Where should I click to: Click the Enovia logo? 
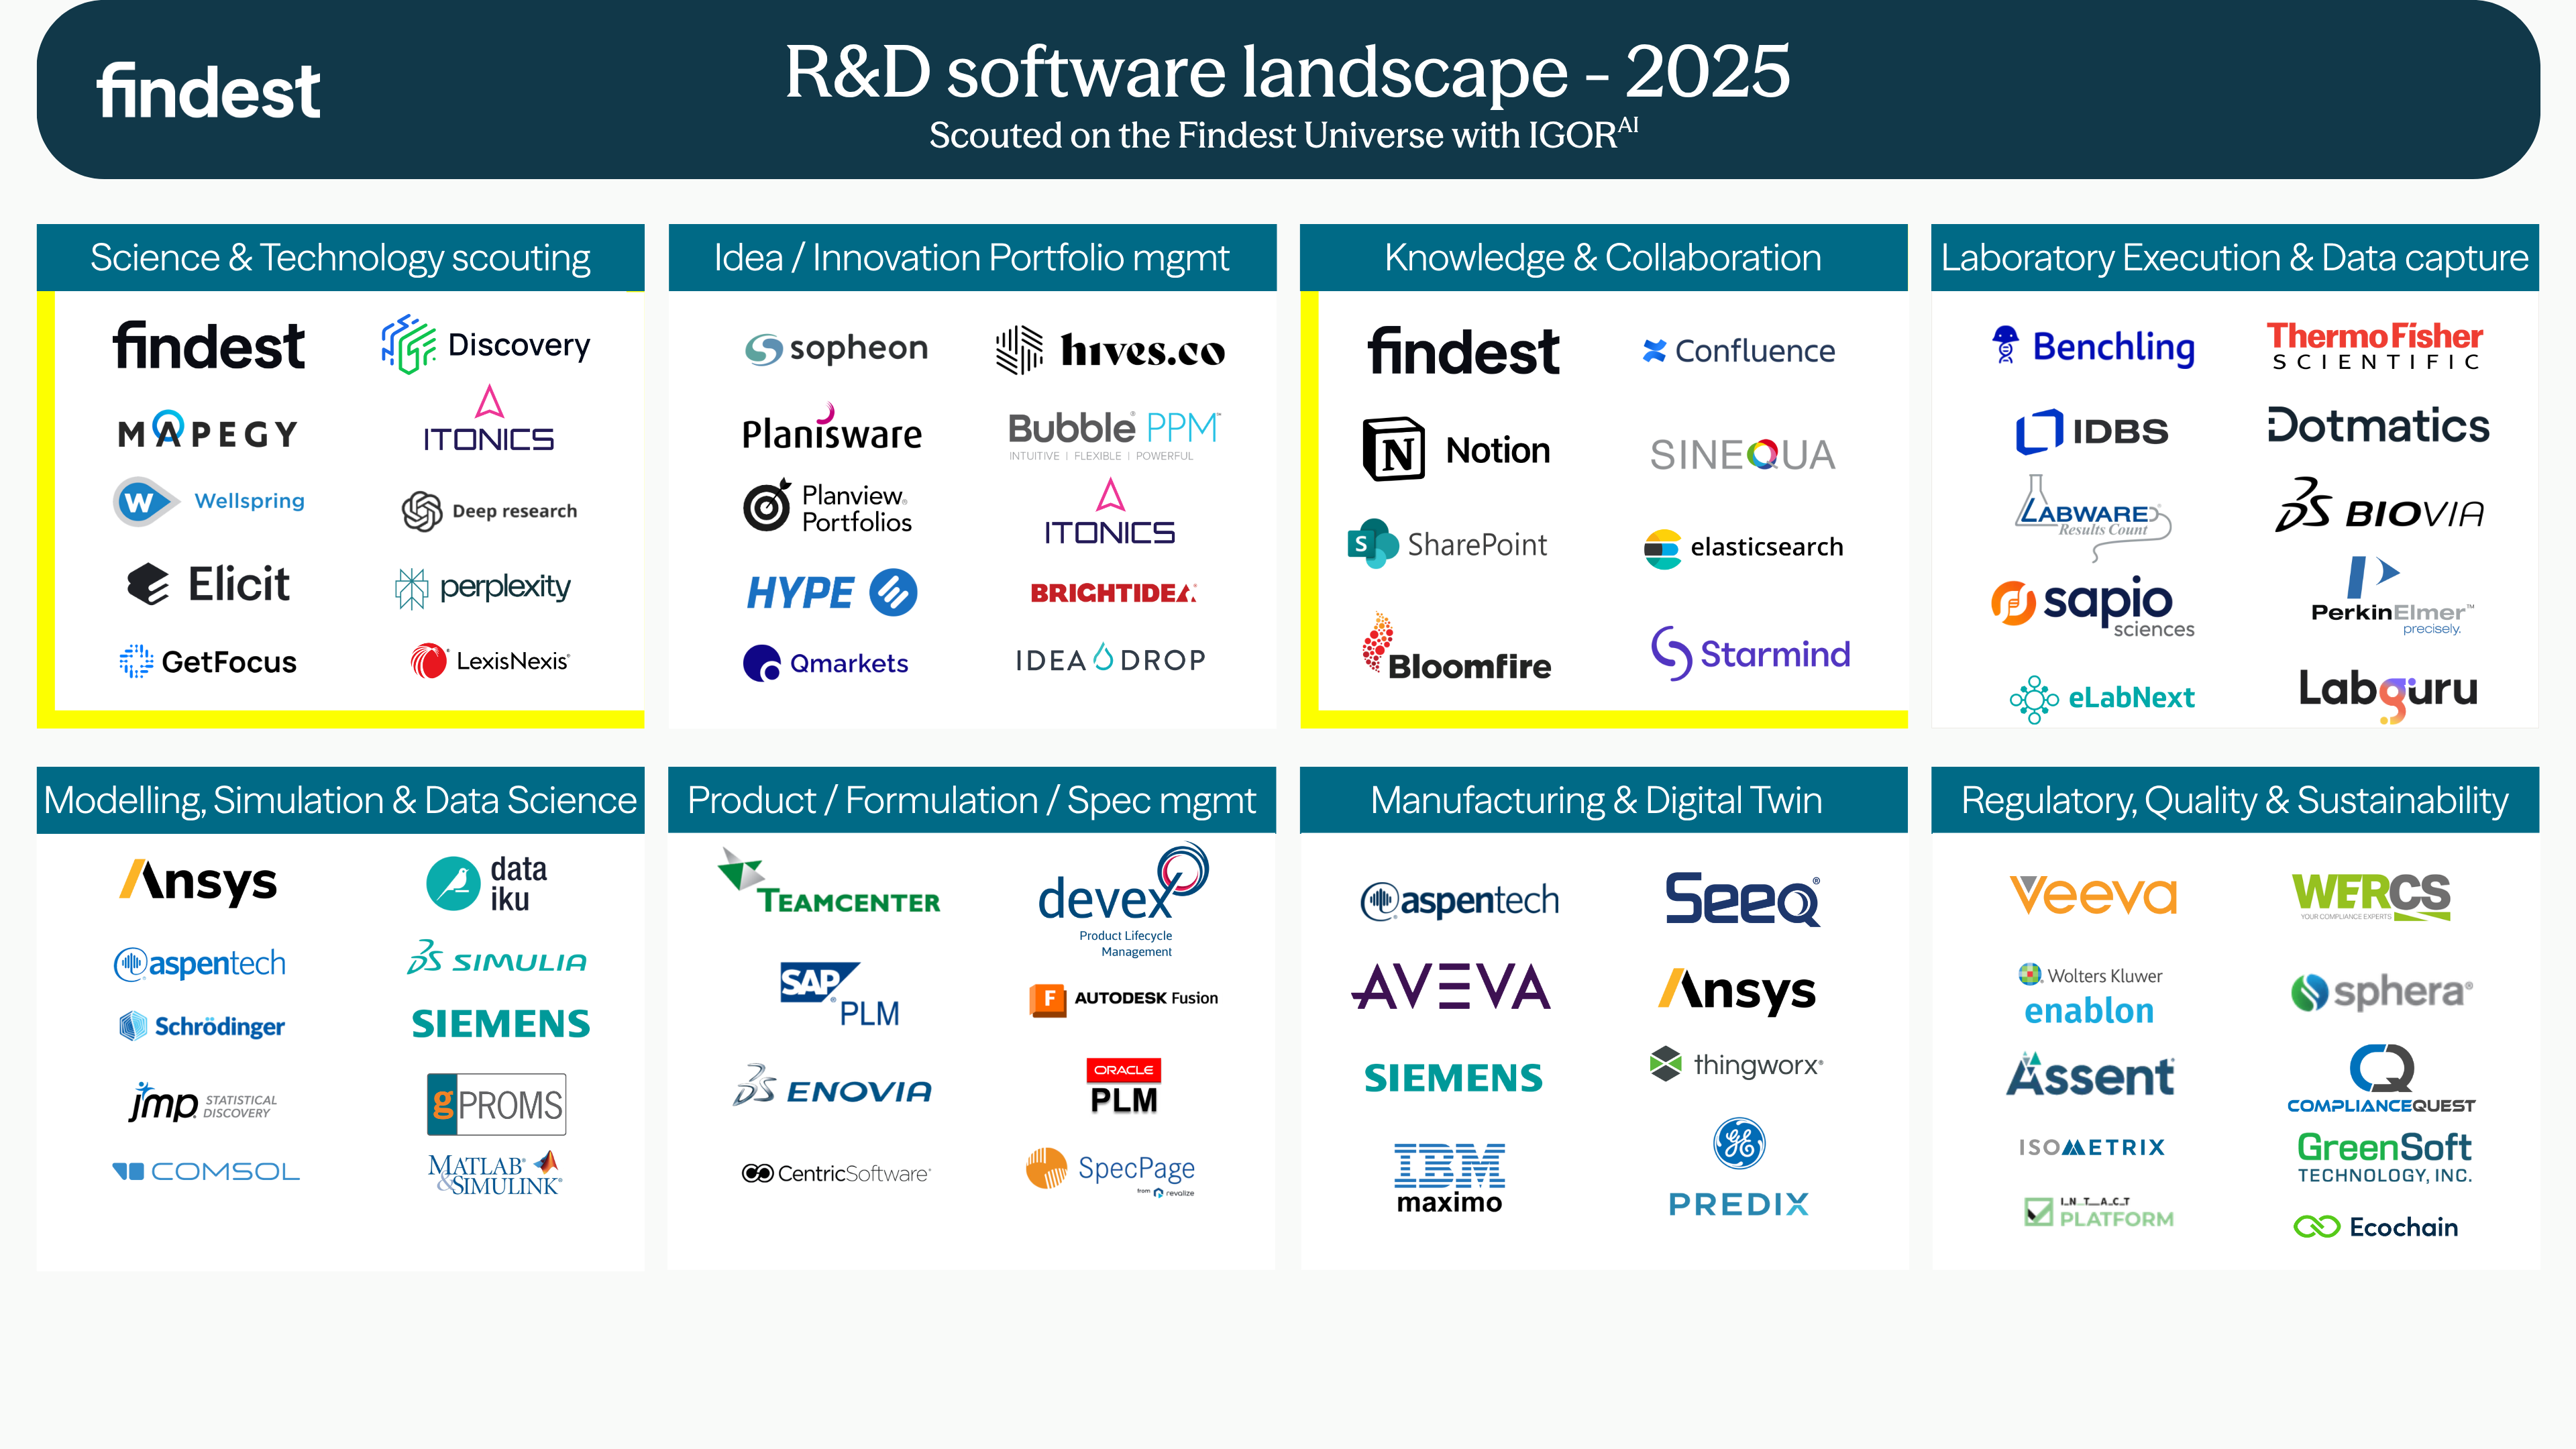click(832, 1086)
